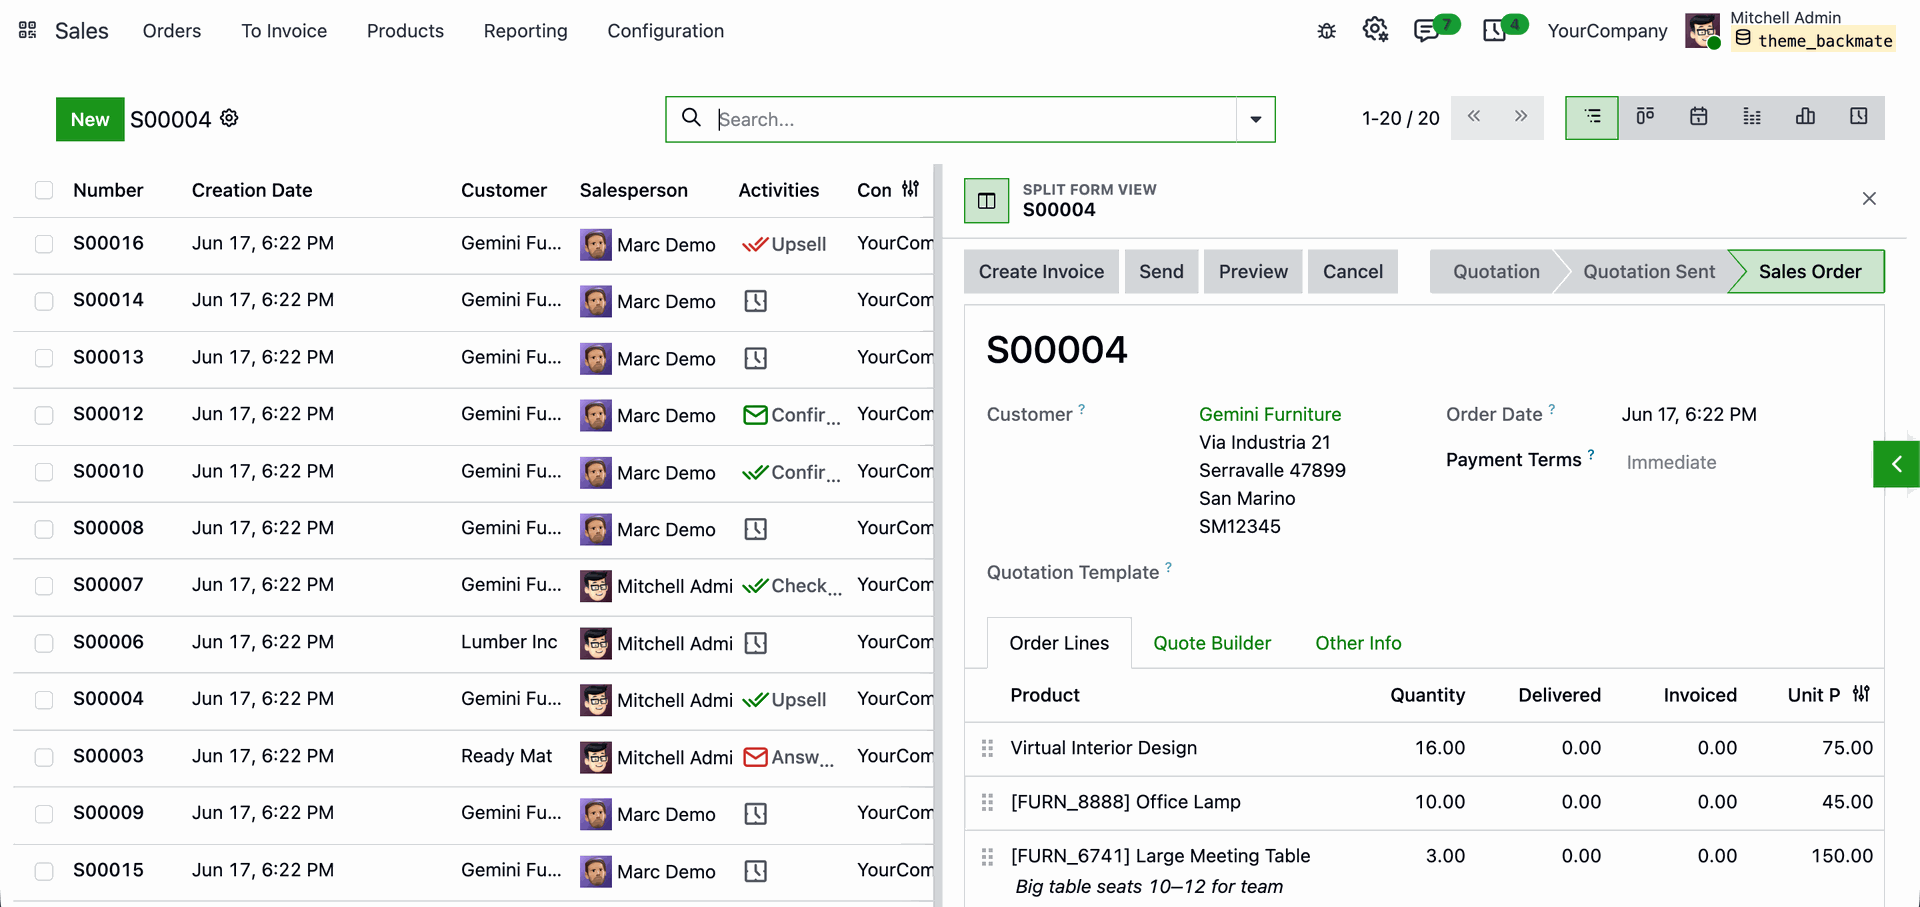
Task: Click the split form view layout icon
Action: pyautogui.click(x=987, y=200)
